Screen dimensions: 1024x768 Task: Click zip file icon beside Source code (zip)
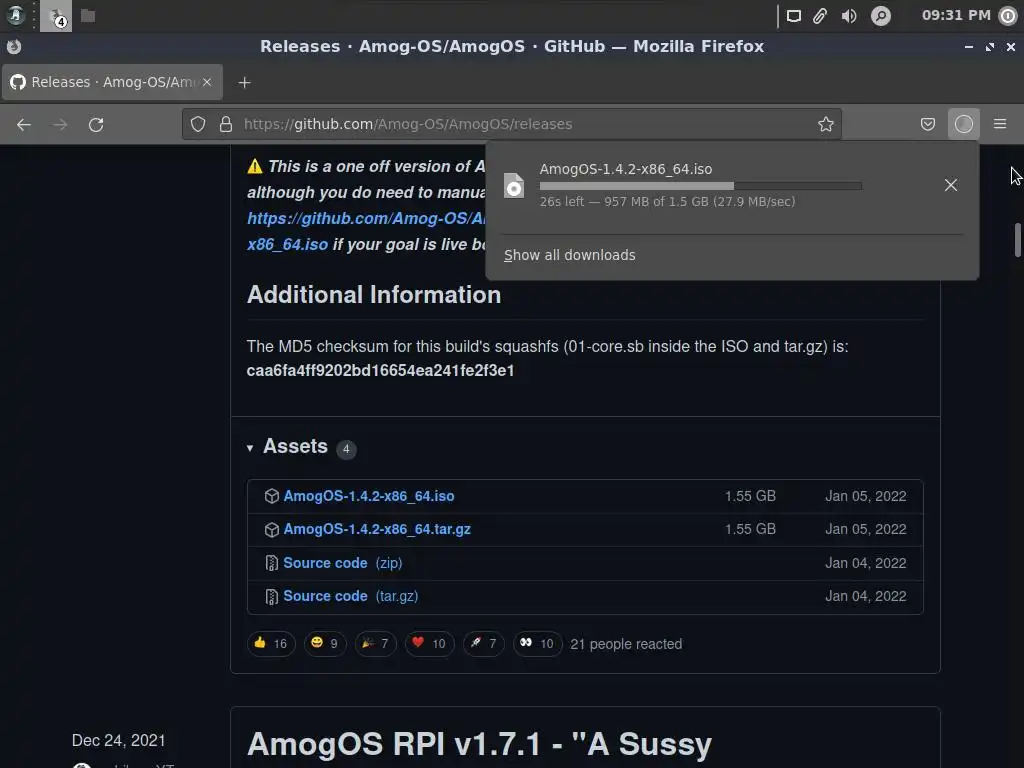pos(272,563)
